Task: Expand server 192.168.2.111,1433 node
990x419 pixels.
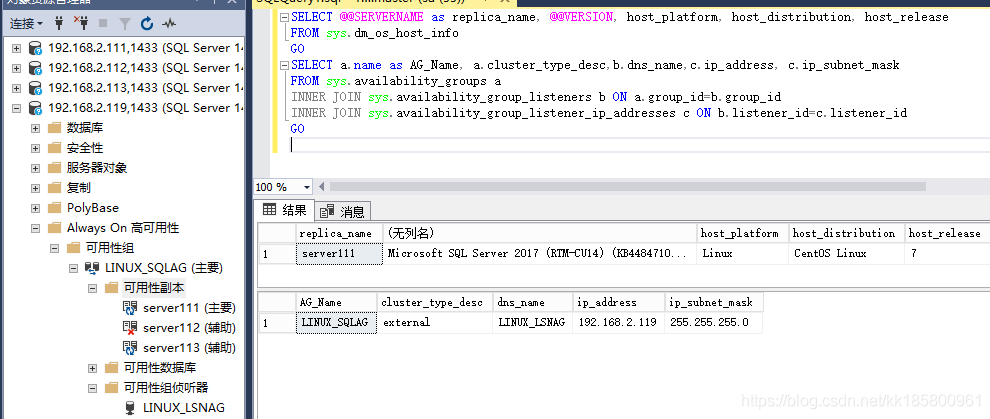Action: [x=16, y=48]
